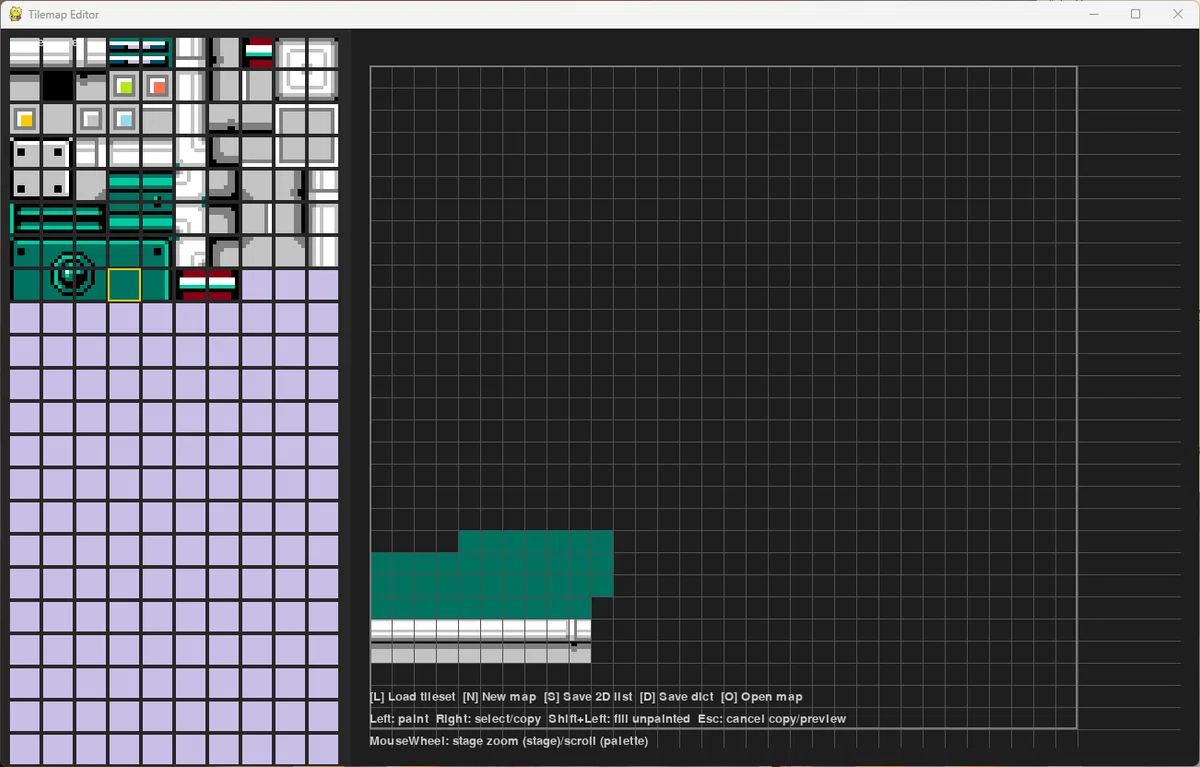The image size is (1200, 767).
Task: Click the "[D] Save dict" hint
Action: pos(677,697)
